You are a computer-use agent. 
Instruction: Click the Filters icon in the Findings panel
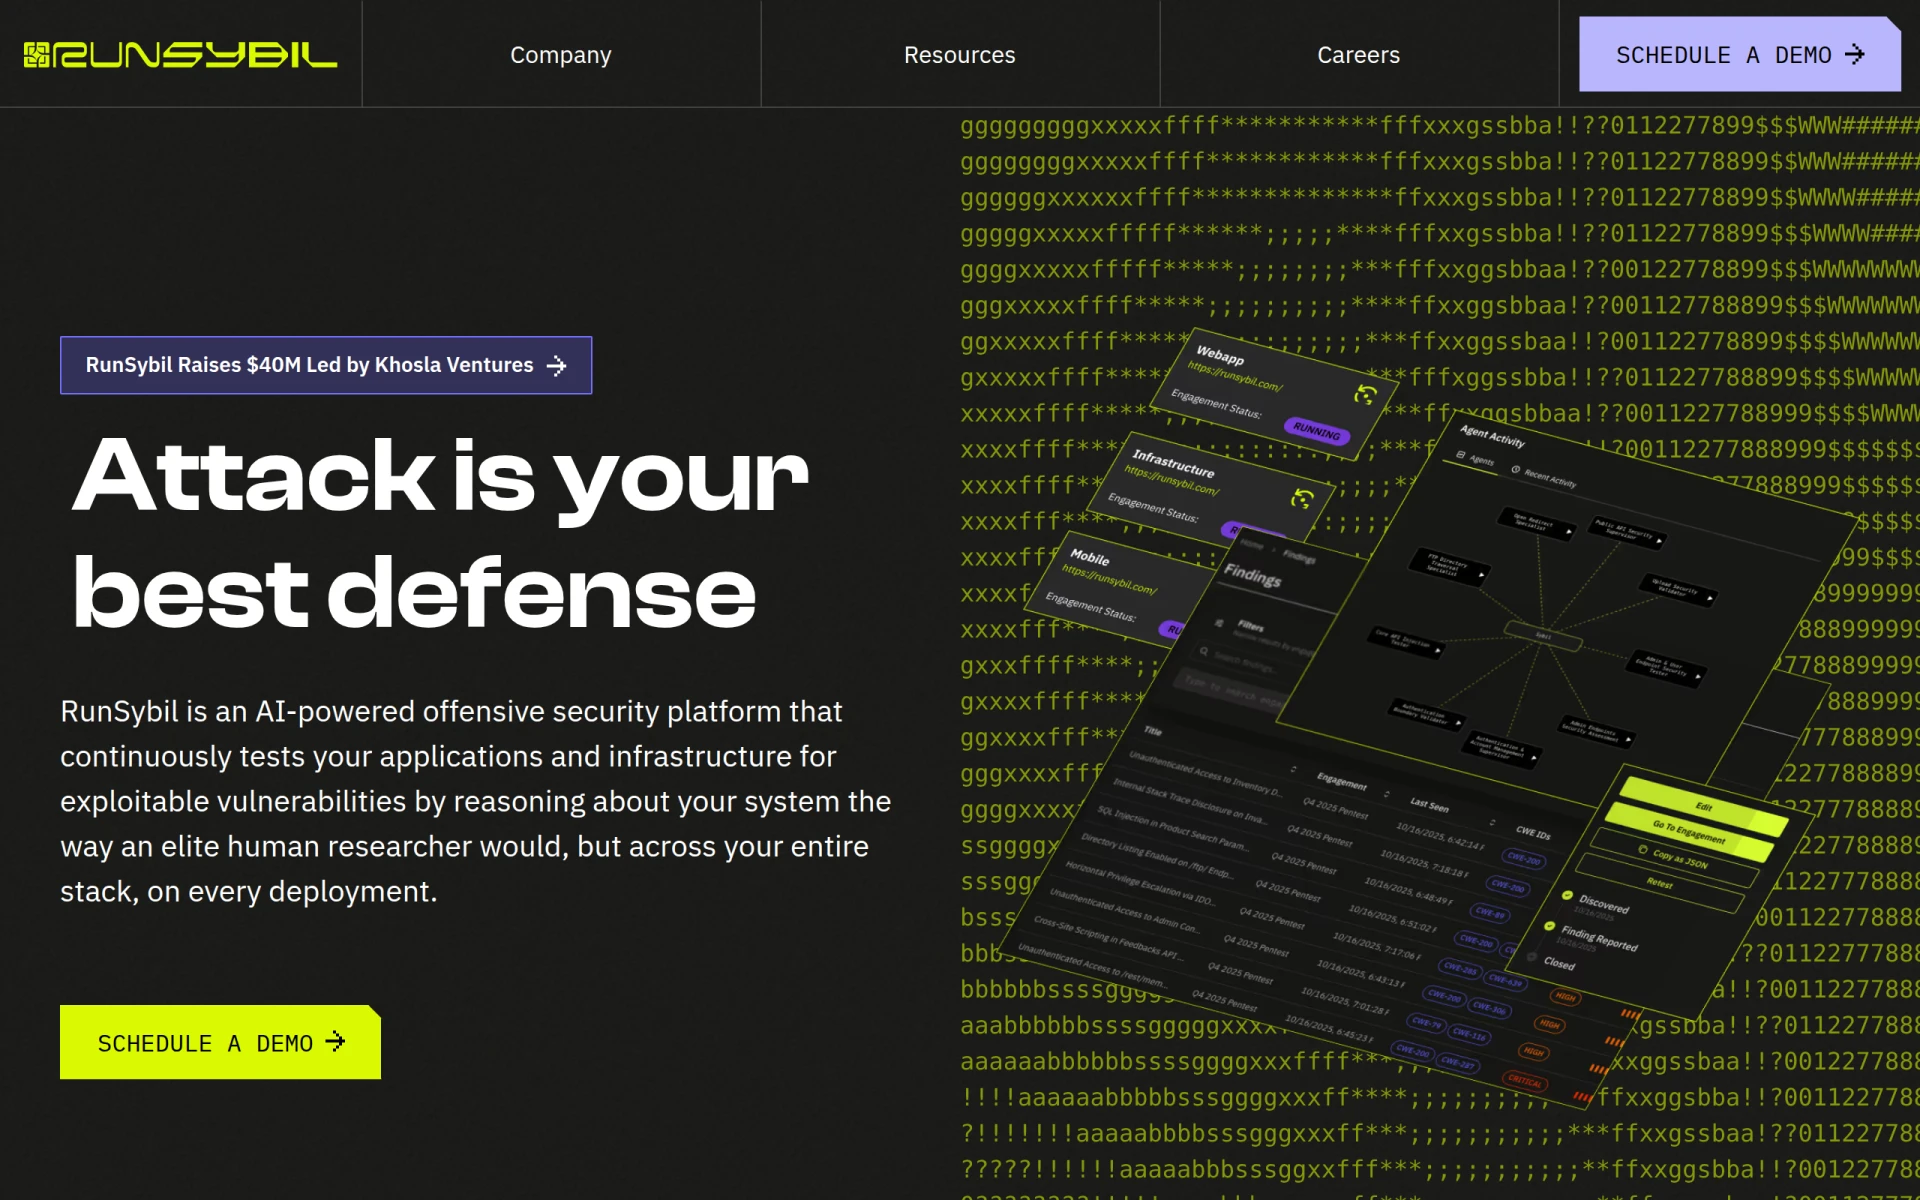point(1219,623)
